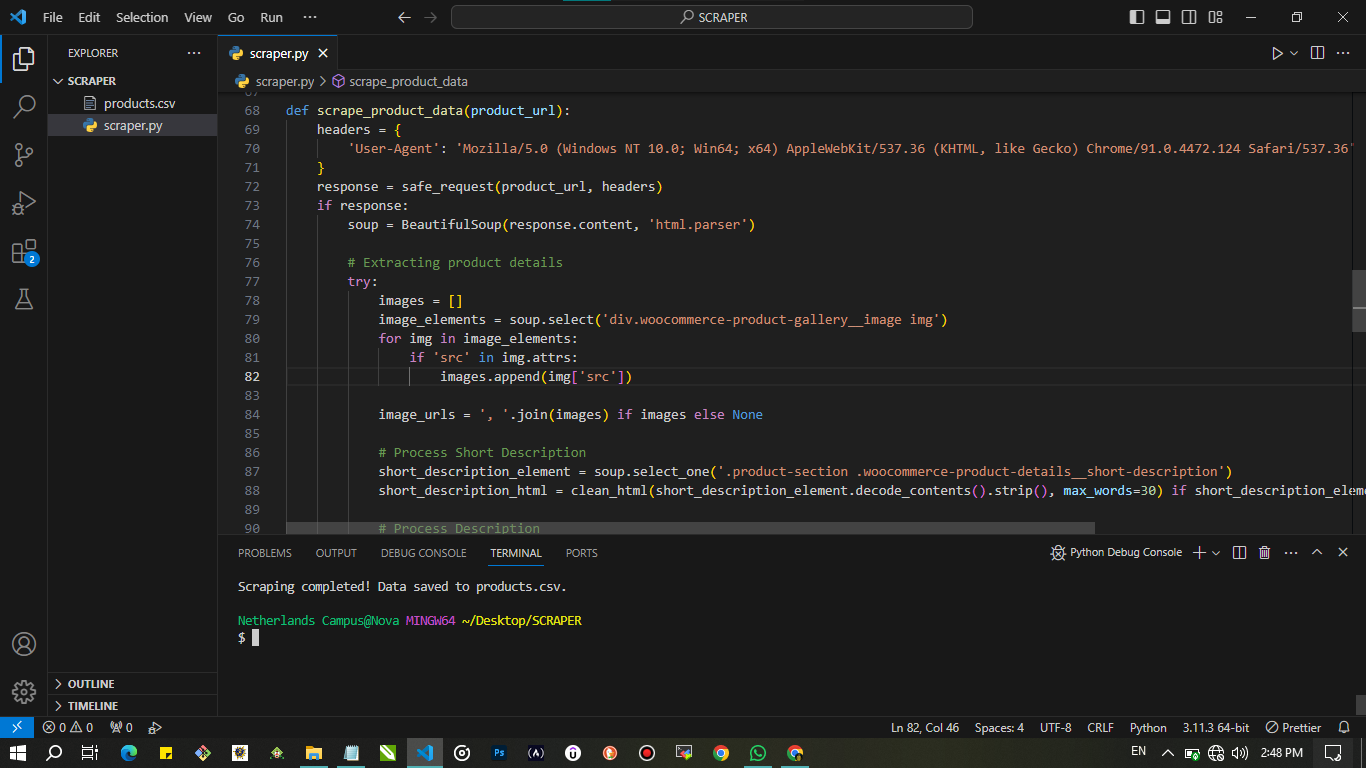
Task: Switch to the DEBUG CONSOLE panel tab
Action: tap(423, 553)
